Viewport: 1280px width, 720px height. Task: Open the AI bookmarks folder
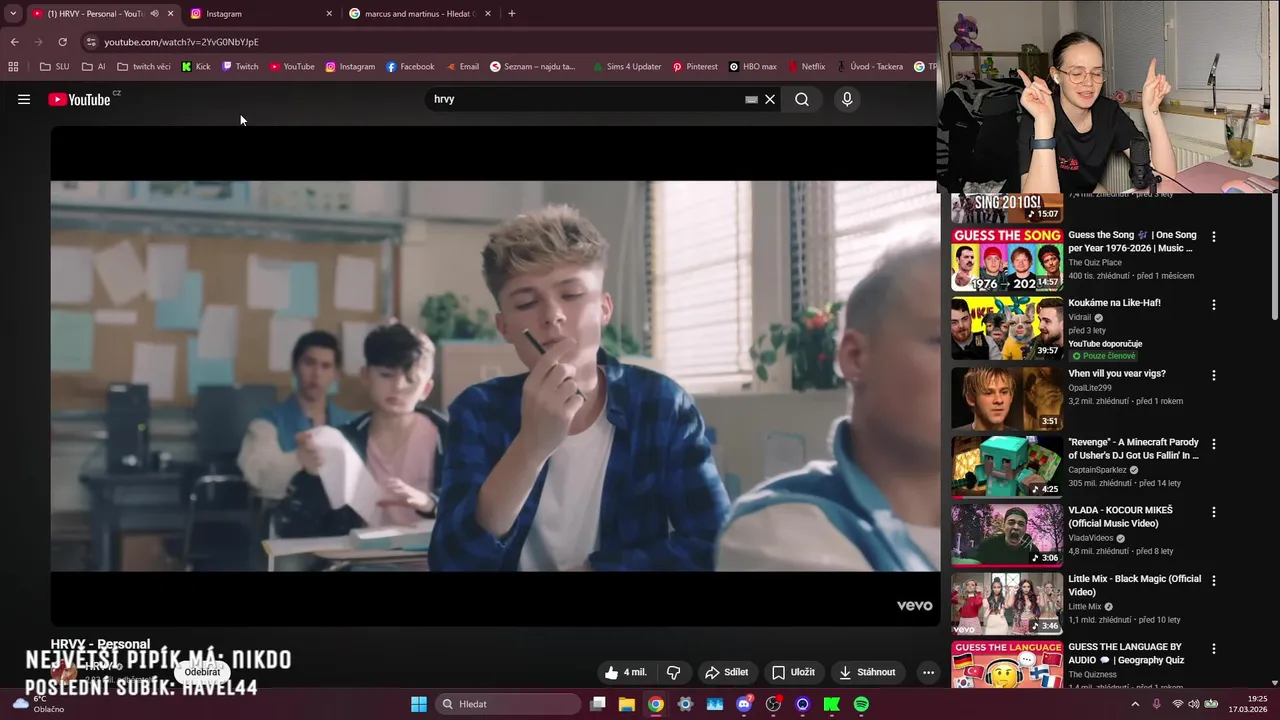[94, 67]
